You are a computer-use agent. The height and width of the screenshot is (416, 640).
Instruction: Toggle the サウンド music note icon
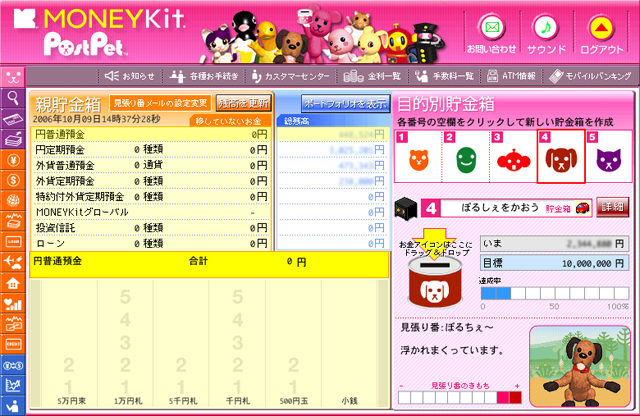(x=546, y=28)
